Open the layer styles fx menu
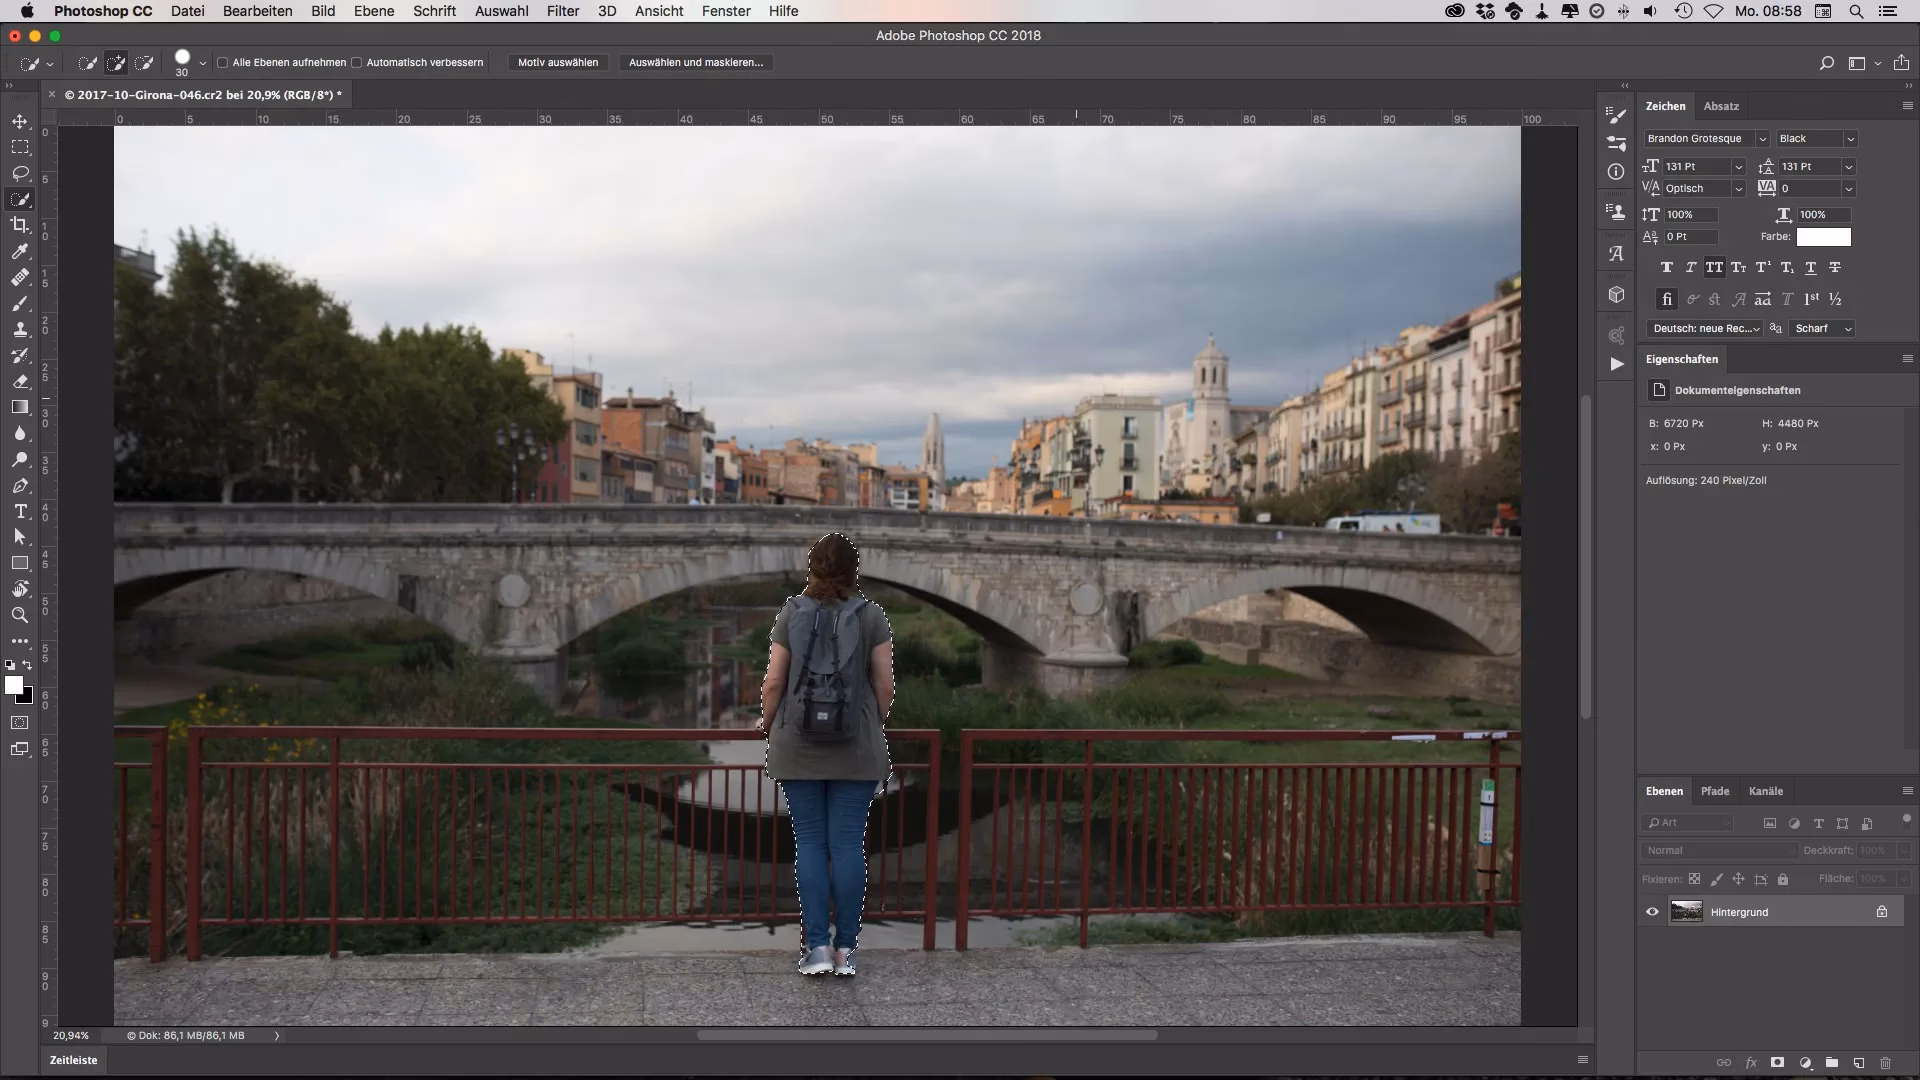This screenshot has width=1920, height=1080. click(1751, 1063)
